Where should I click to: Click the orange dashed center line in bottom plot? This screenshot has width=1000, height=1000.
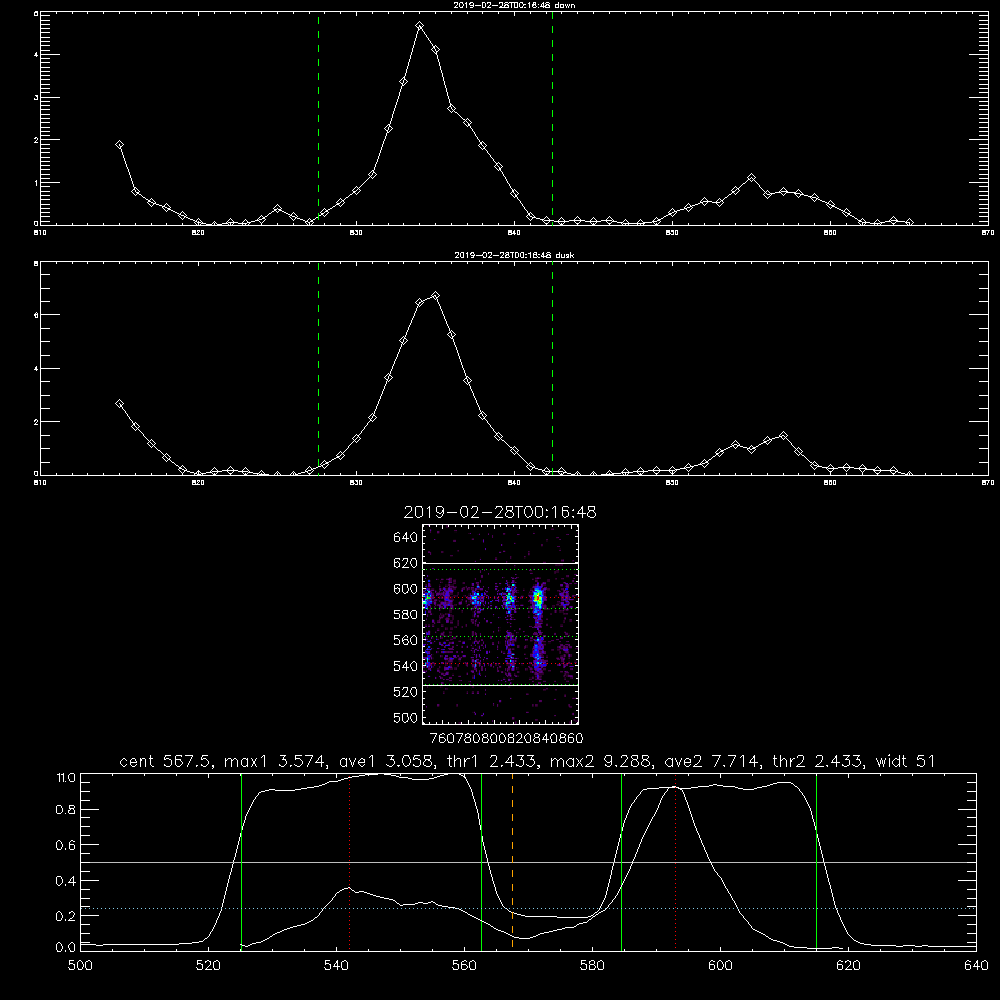click(513, 862)
